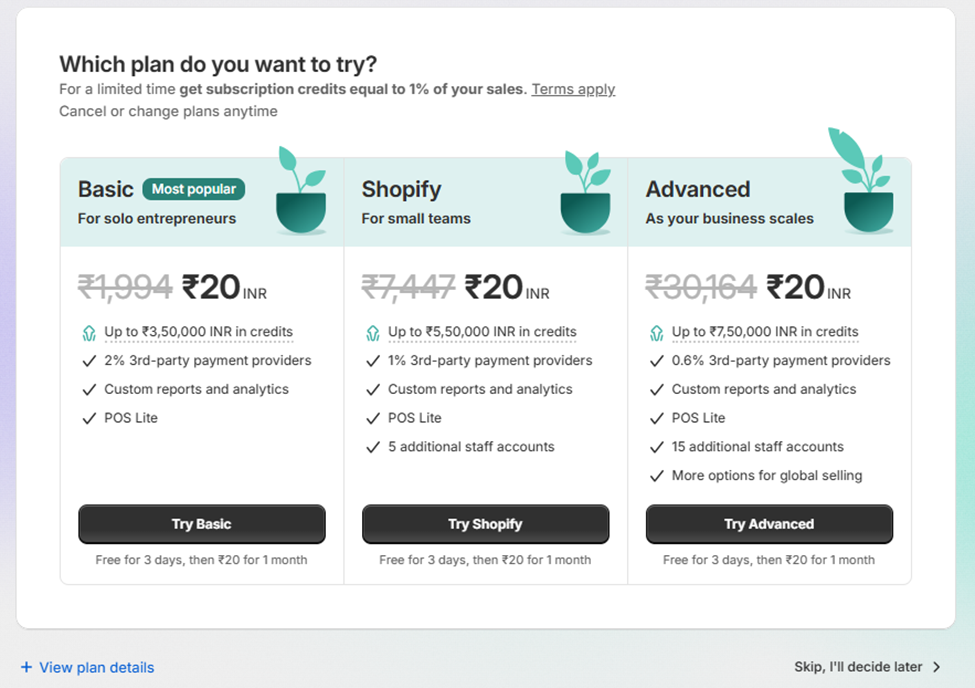Click the credits icon in Advanced plan
This screenshot has height=688, width=975.
point(657,333)
